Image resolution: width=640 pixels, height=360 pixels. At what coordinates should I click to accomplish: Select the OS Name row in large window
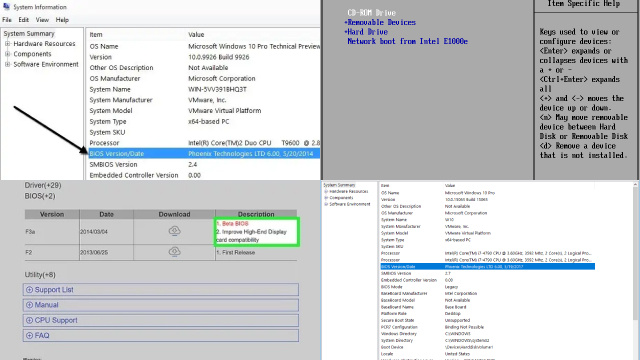point(204,47)
